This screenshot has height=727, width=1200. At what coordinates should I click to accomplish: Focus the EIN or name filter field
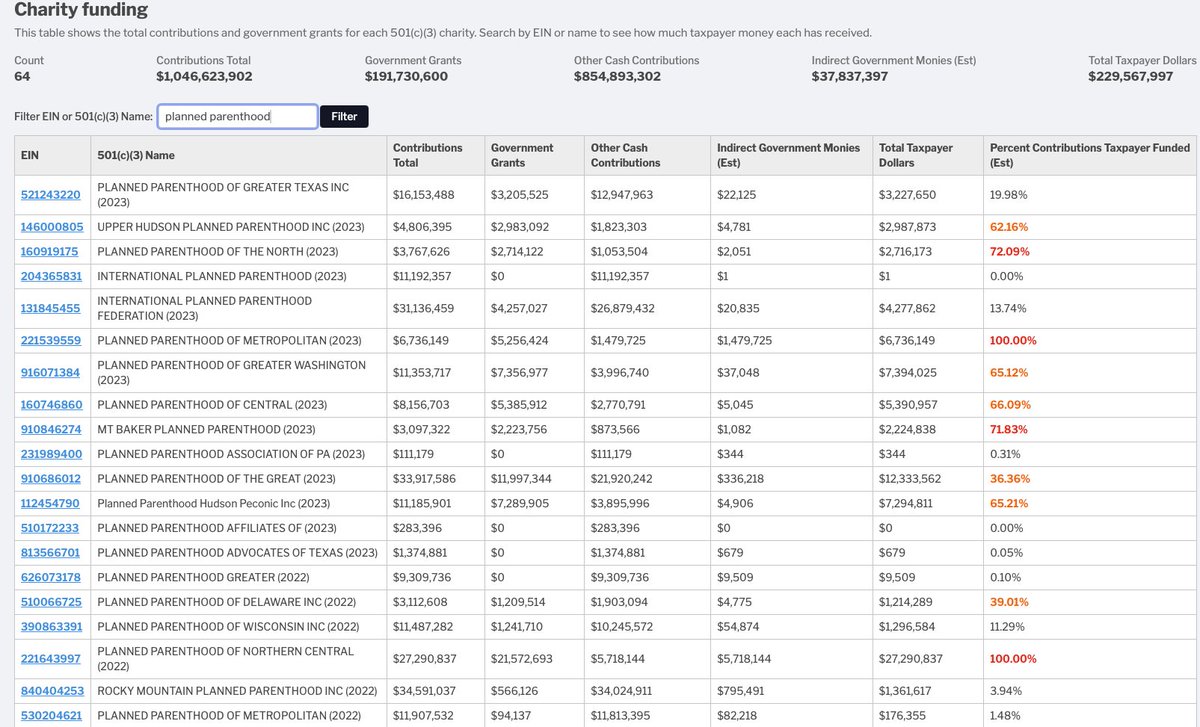[238, 117]
